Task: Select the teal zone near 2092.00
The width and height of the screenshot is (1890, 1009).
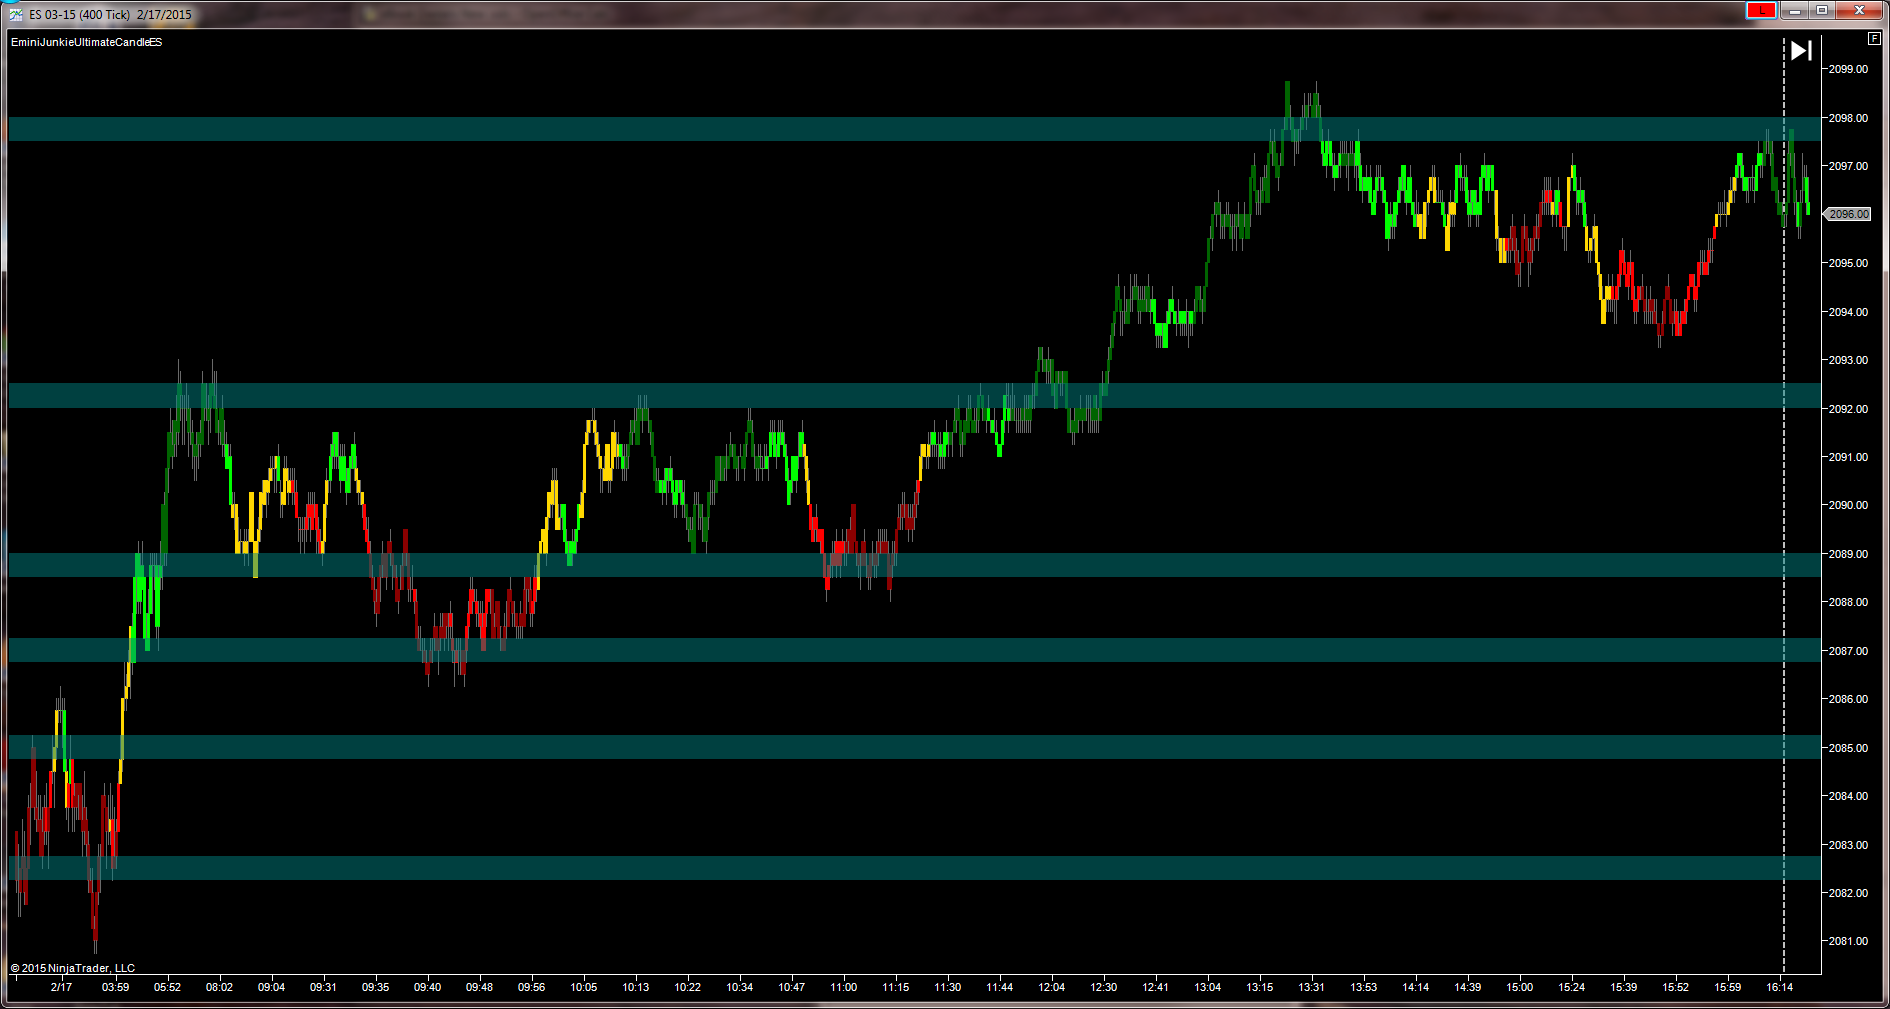Action: pos(914,395)
